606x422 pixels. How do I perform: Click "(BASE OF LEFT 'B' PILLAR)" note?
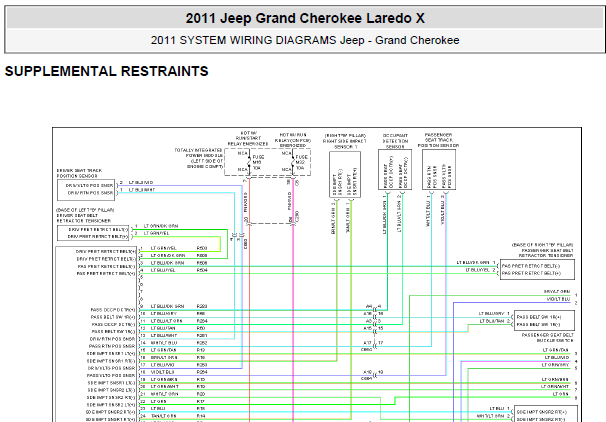(85, 210)
